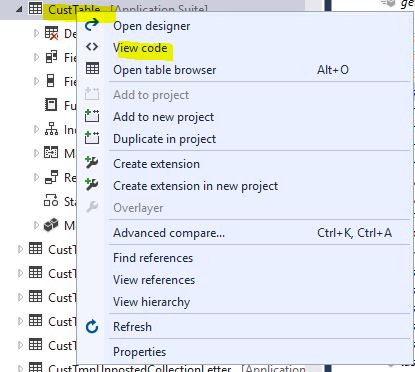Open View hierarchy menu item

click(151, 302)
